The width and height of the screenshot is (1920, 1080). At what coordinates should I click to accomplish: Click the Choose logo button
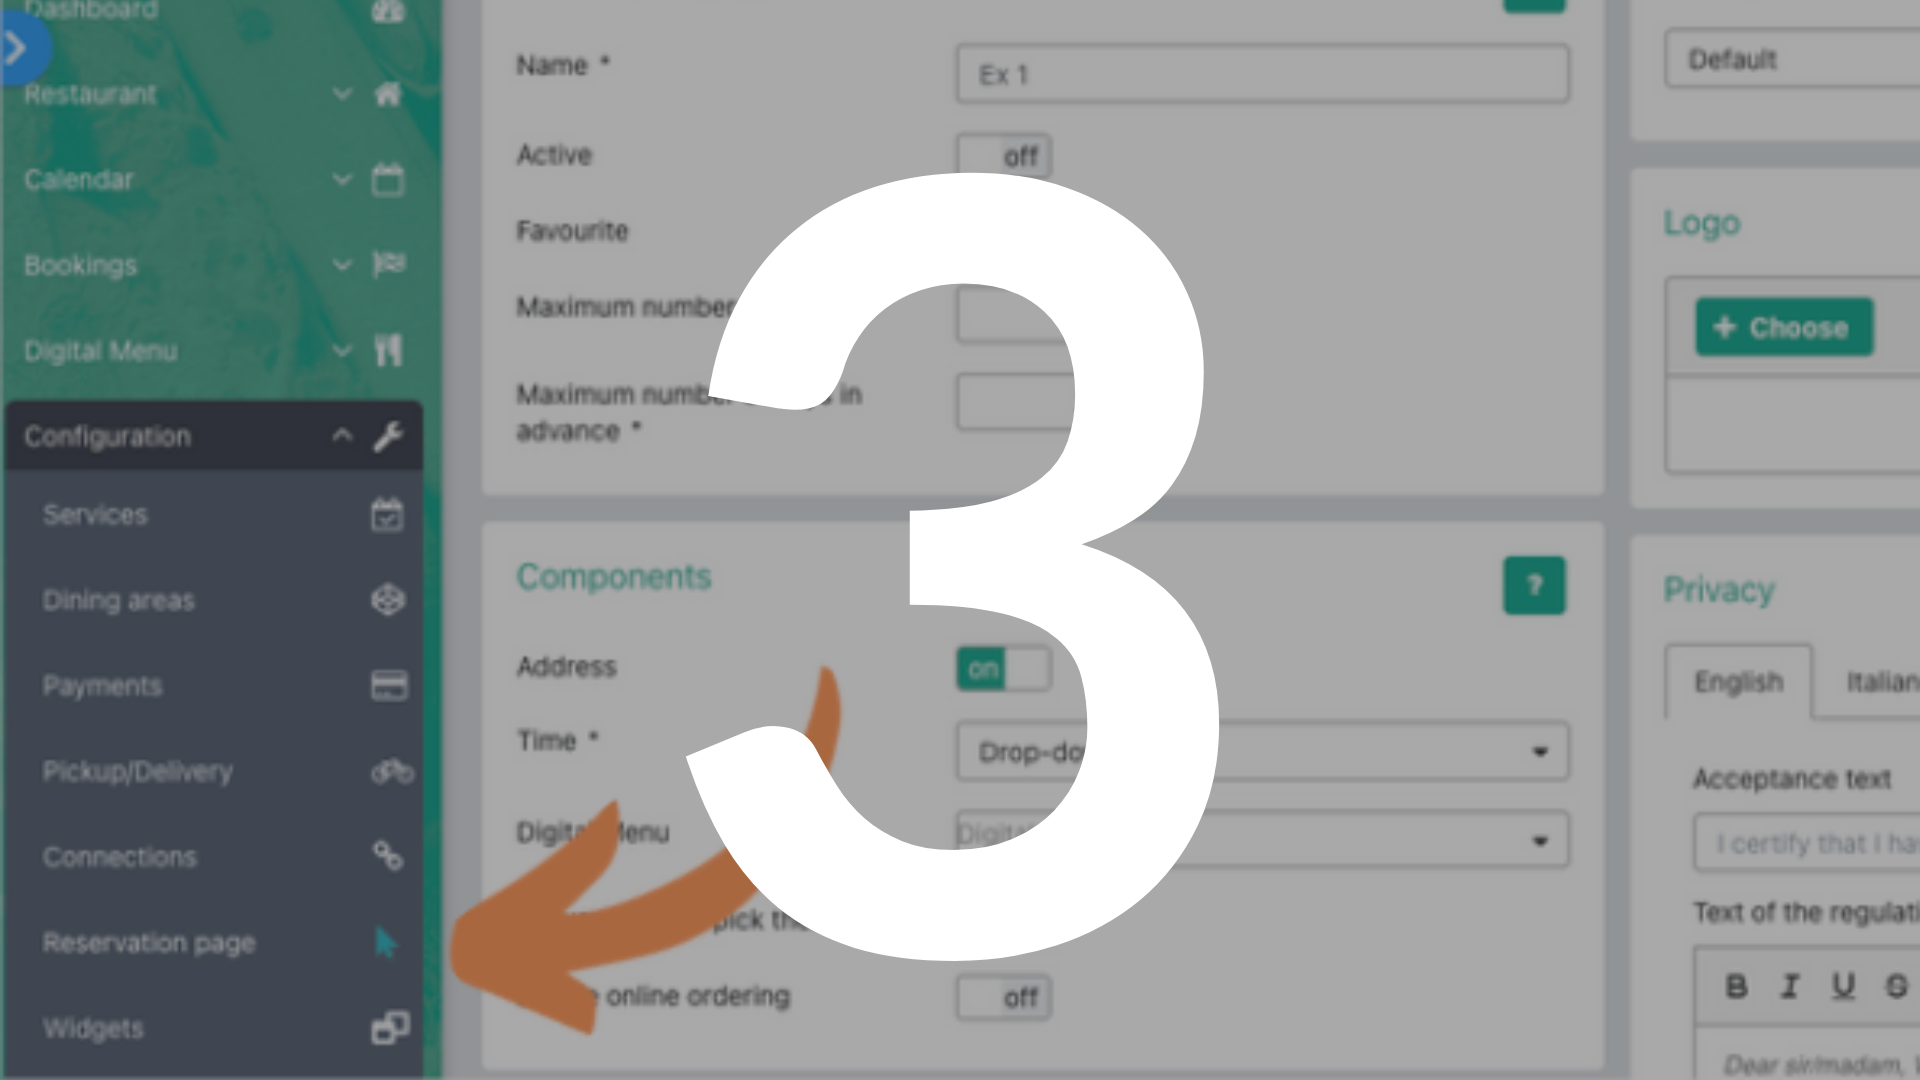tap(1784, 326)
